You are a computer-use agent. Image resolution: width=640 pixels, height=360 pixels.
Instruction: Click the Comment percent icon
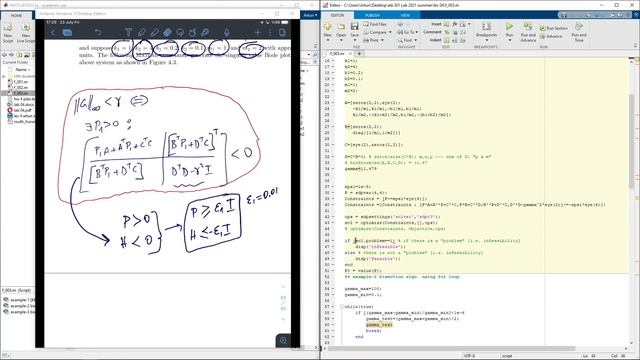(x=446, y=32)
